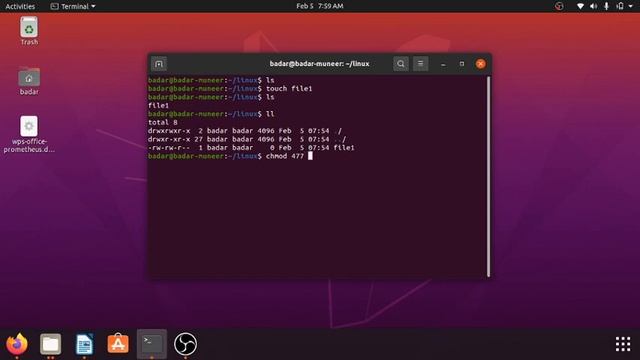Click the Wi-Fi status icon

coord(580,6)
